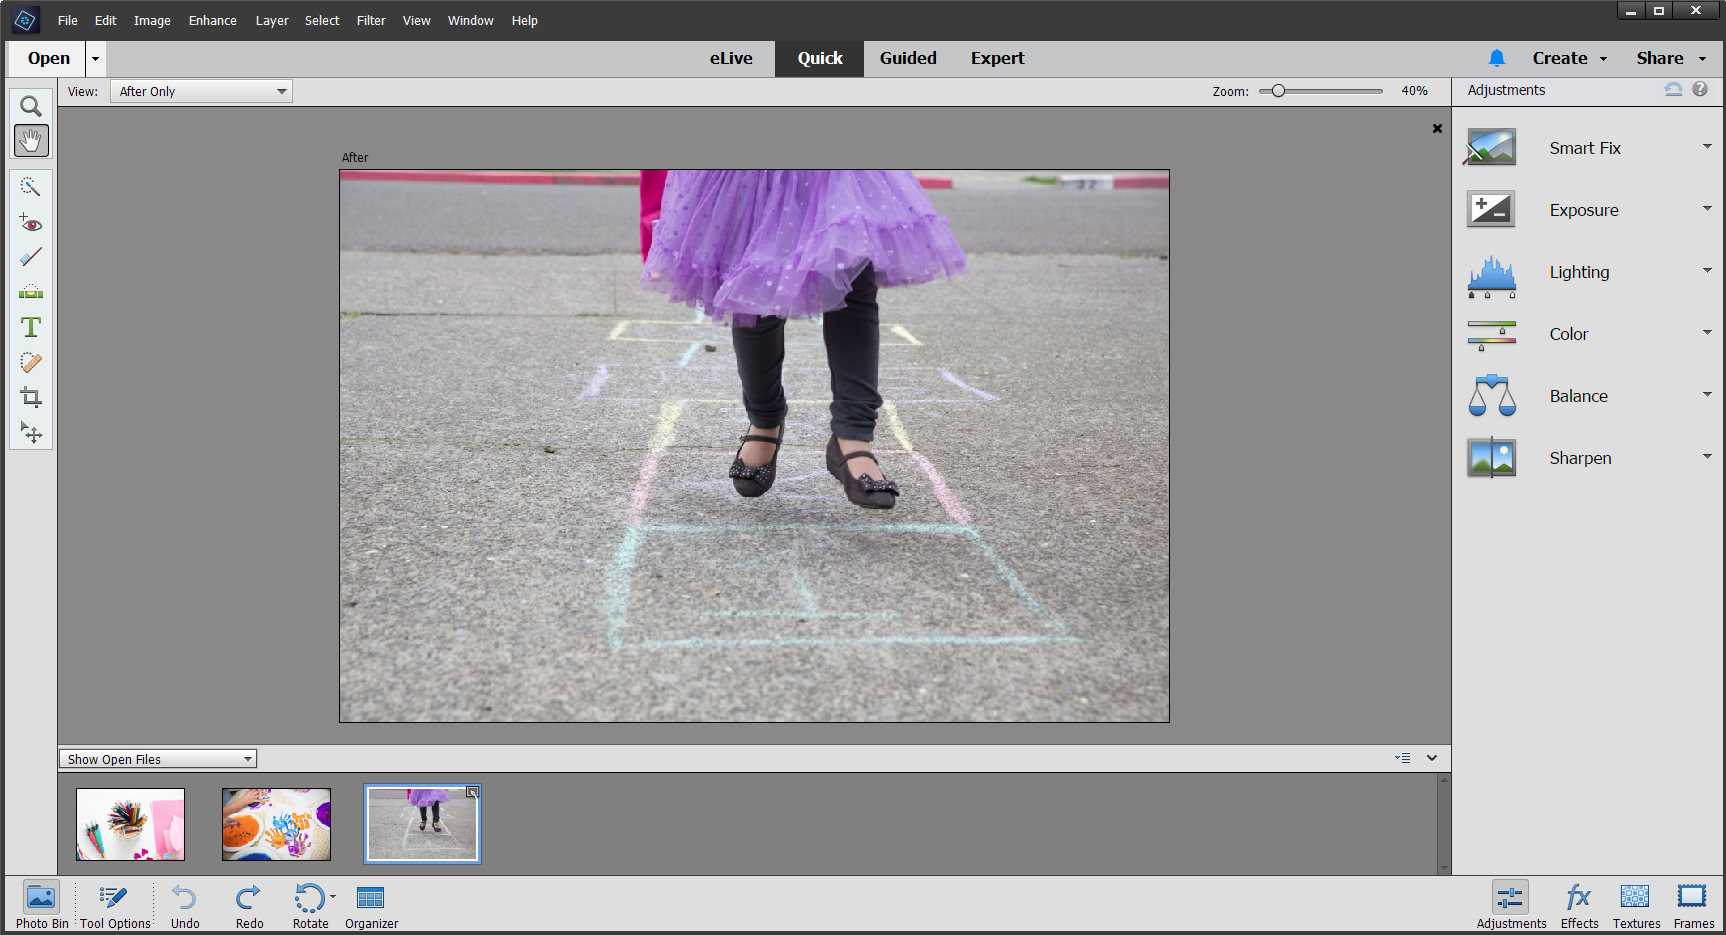Adjust the Zoom slider
The image size is (1726, 935).
1277,90
